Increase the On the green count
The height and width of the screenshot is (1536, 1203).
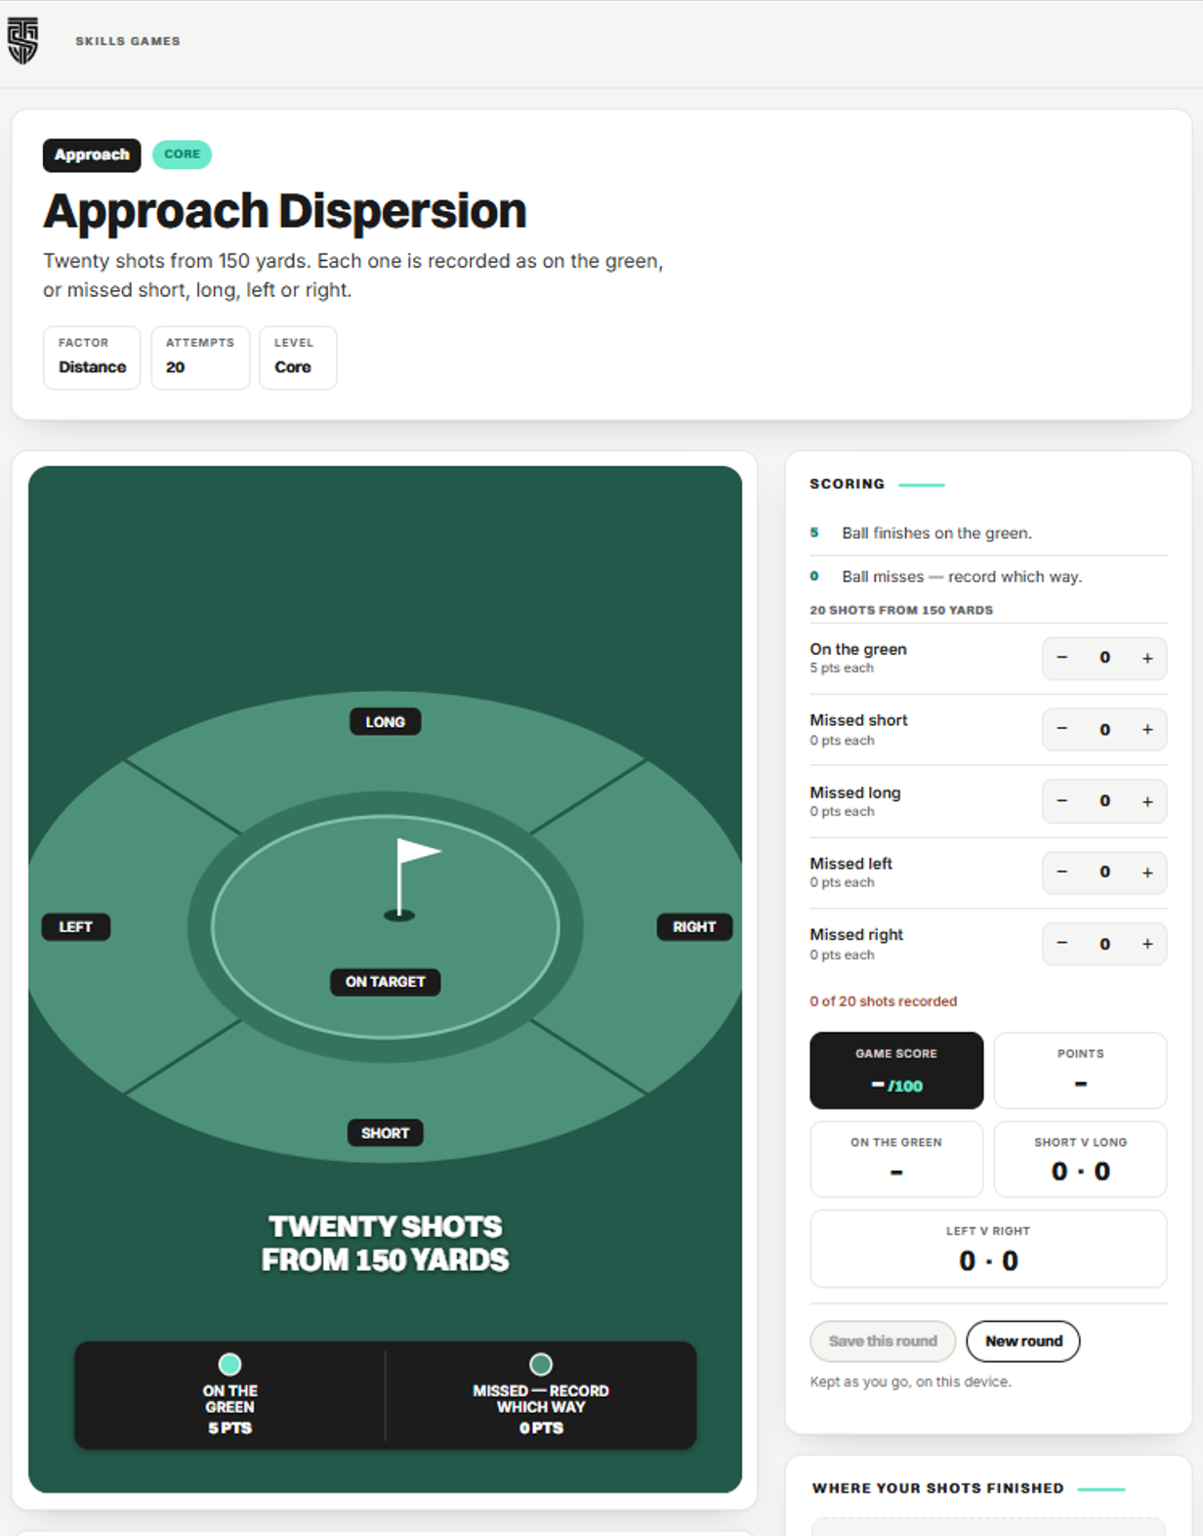(x=1147, y=658)
